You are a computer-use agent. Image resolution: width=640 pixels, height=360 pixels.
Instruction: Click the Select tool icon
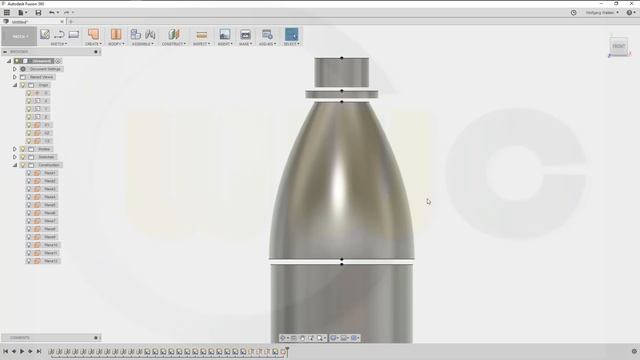point(291,34)
